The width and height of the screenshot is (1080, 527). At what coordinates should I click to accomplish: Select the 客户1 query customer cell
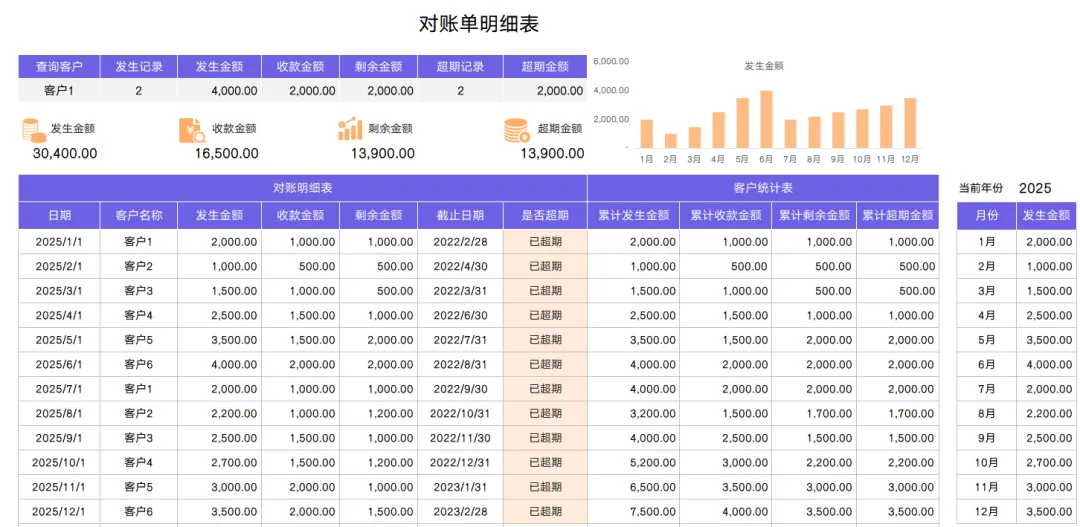[59, 90]
